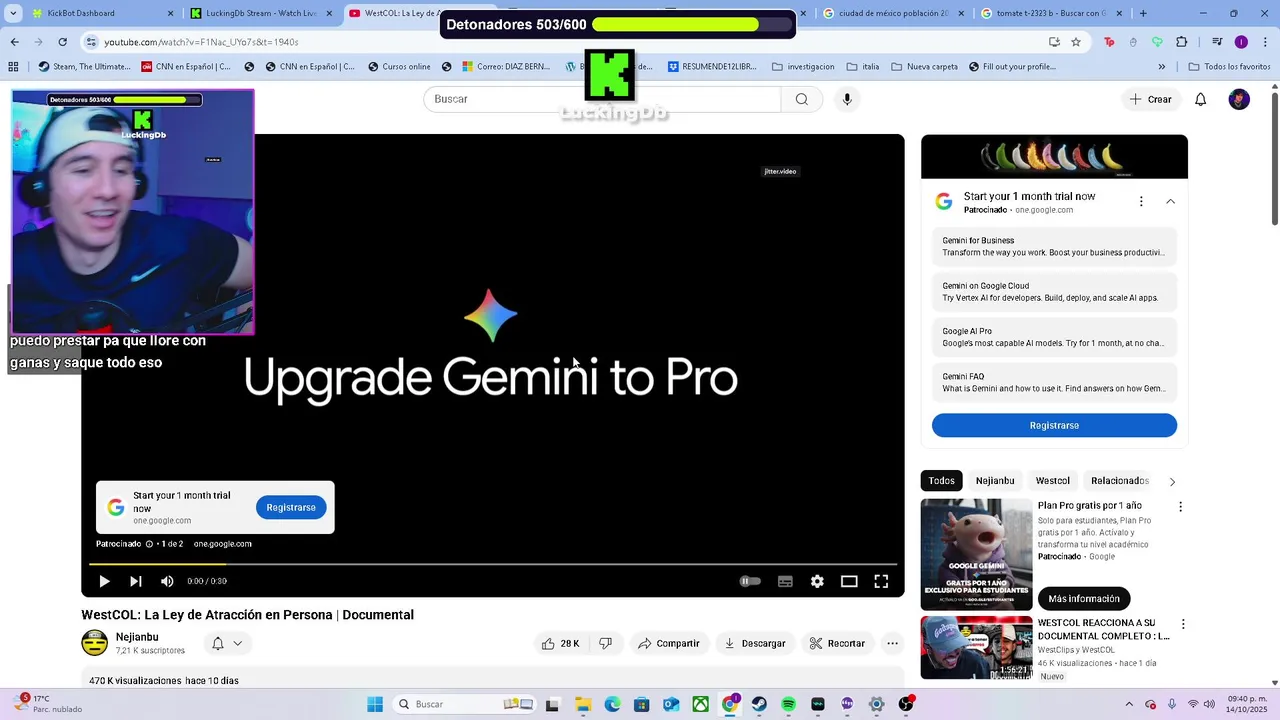Open Spotify from the taskbar
This screenshot has width=1280, height=720.
coord(788,704)
